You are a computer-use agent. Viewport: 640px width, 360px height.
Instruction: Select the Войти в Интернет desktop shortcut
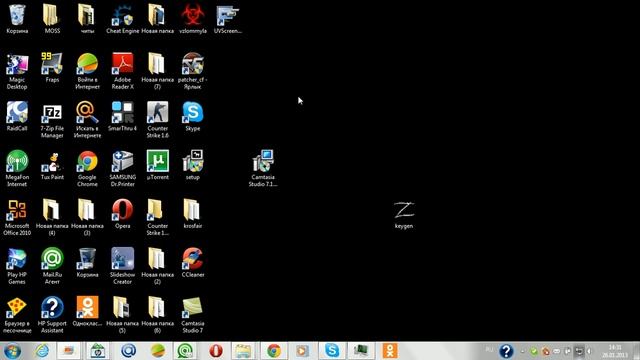87,71
